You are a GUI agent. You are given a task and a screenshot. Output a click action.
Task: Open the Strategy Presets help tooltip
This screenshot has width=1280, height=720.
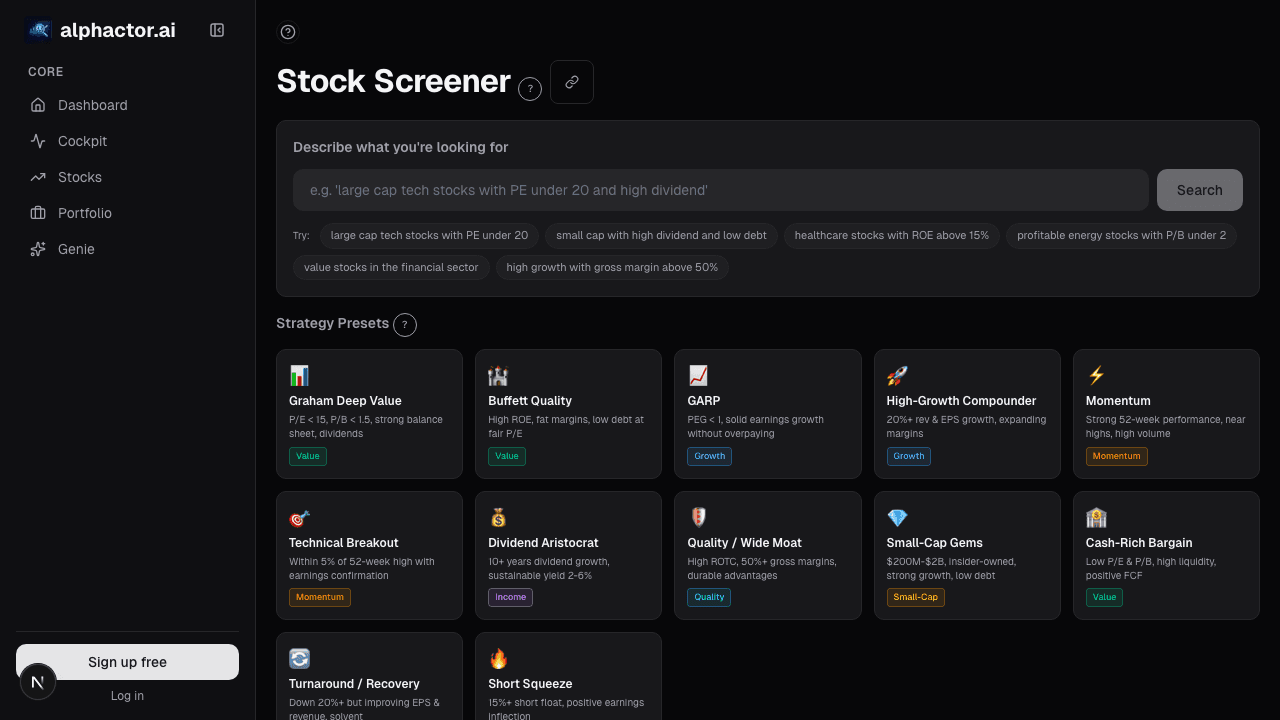[405, 325]
